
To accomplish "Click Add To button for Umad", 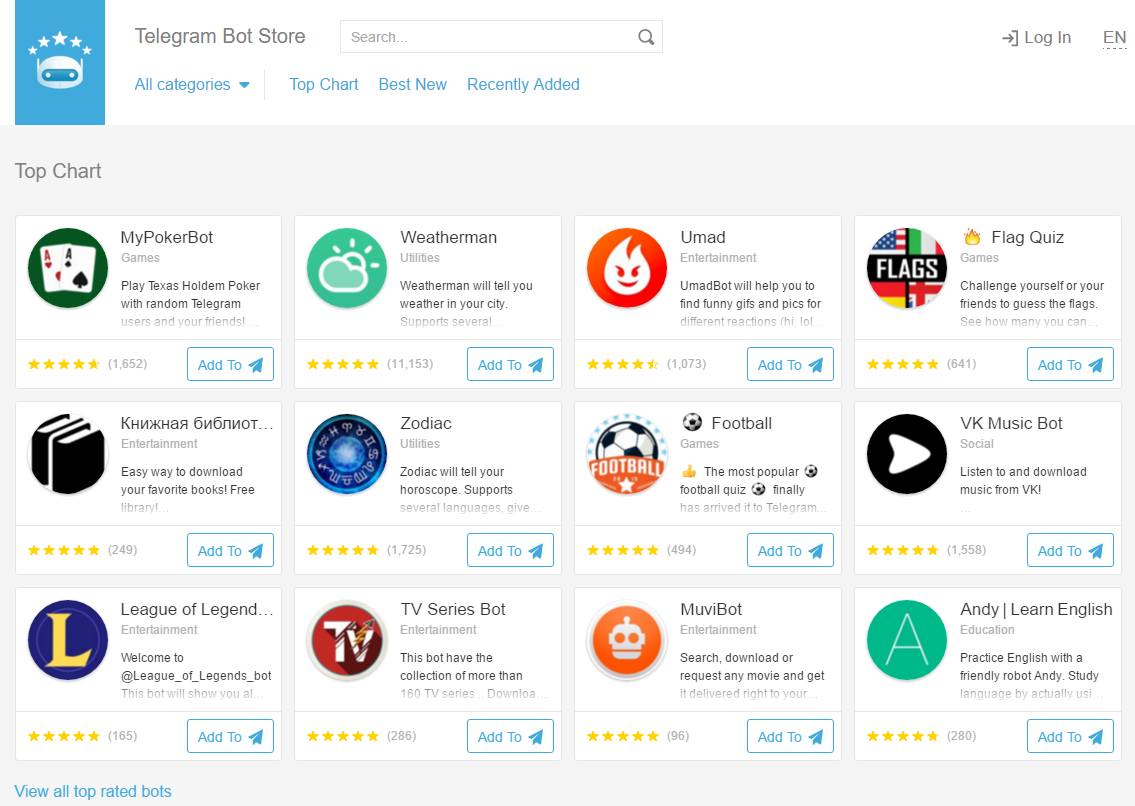I will tap(790, 364).
